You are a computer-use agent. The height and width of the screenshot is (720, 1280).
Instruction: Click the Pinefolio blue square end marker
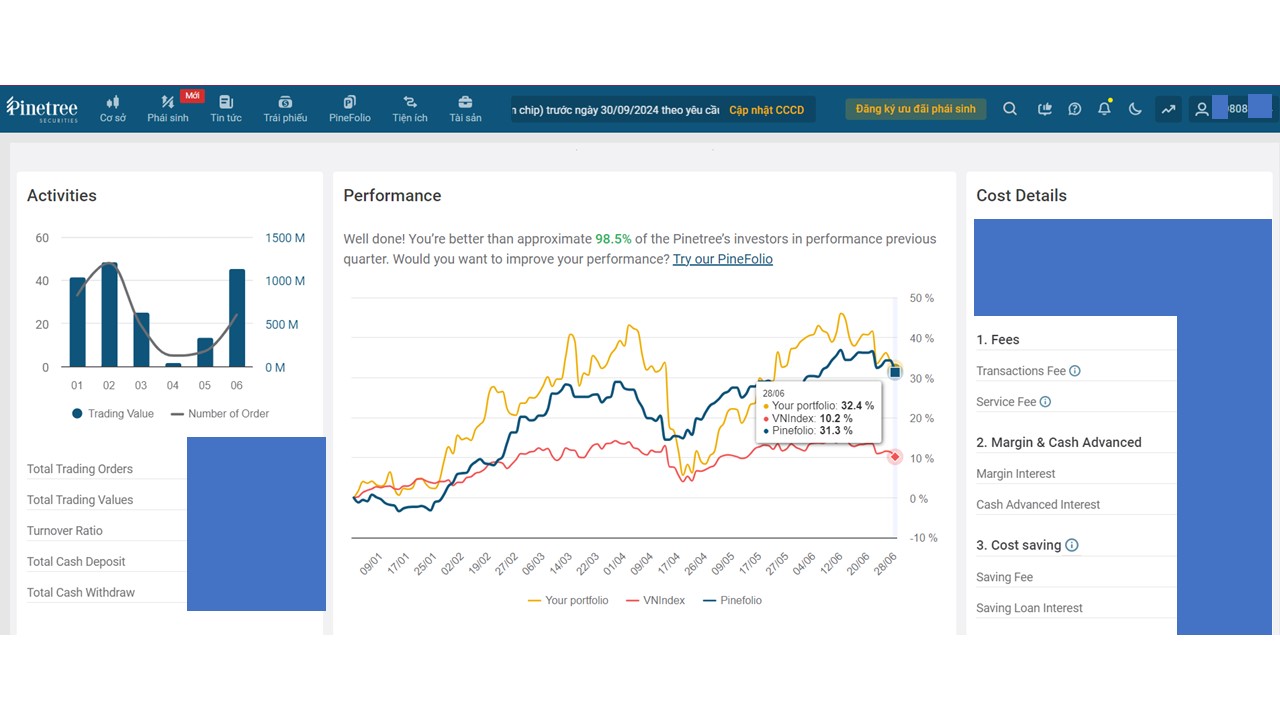(x=895, y=372)
